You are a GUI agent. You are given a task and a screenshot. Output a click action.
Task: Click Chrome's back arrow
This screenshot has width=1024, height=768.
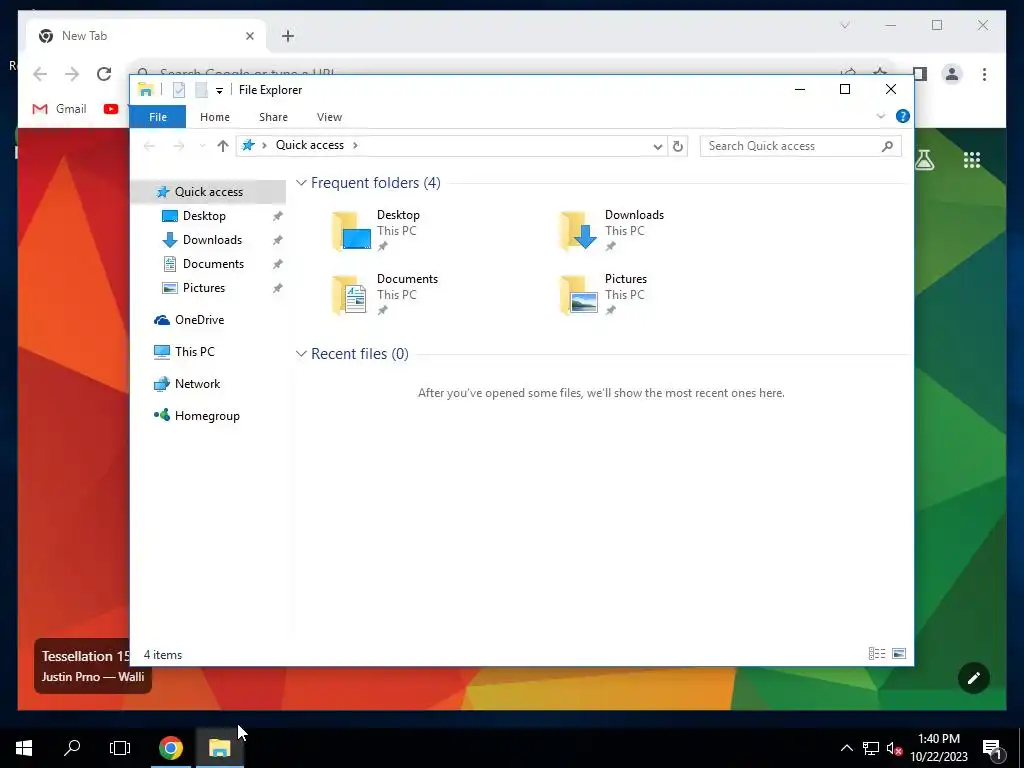40,74
